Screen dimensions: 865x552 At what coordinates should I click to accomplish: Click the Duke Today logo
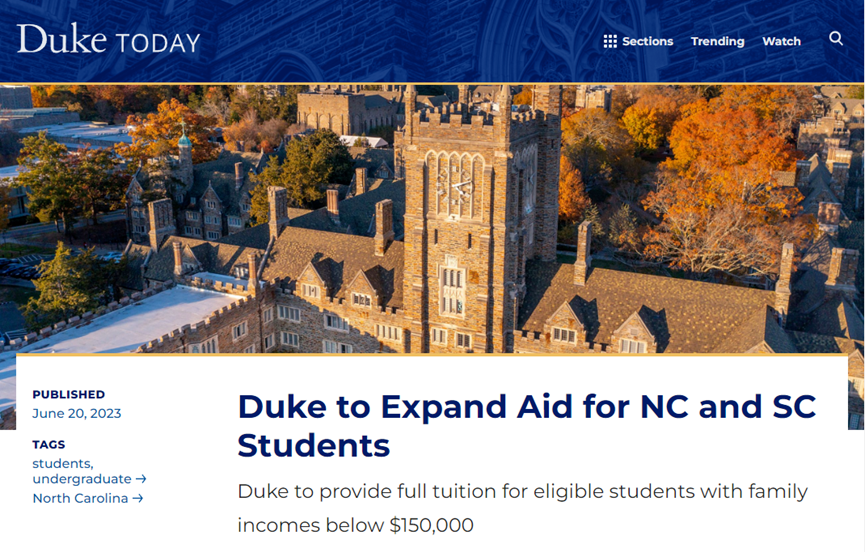coord(108,39)
